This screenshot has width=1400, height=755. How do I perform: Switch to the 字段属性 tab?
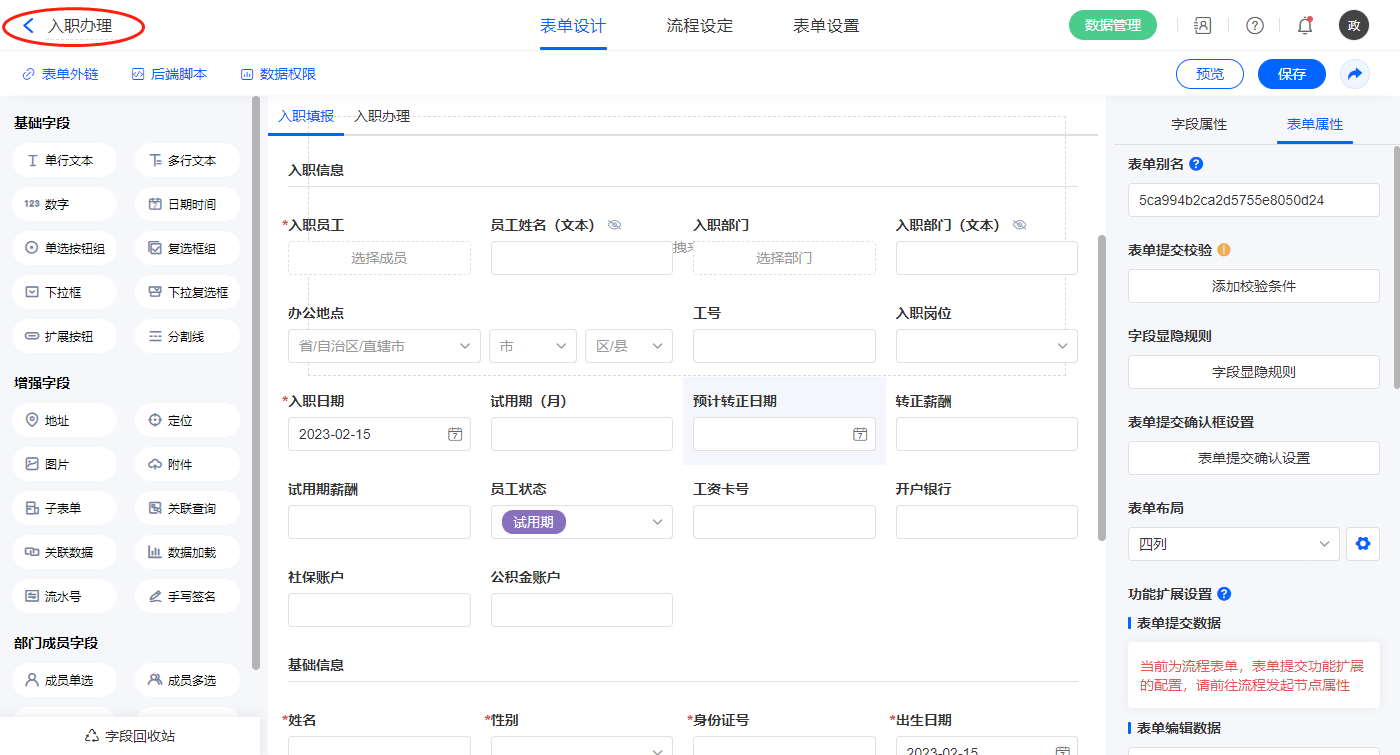point(1198,124)
